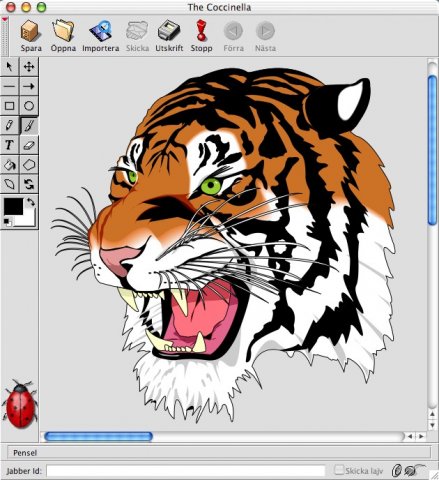Select the rotate tool with circular arrows
The image size is (439, 480).
[29, 184]
